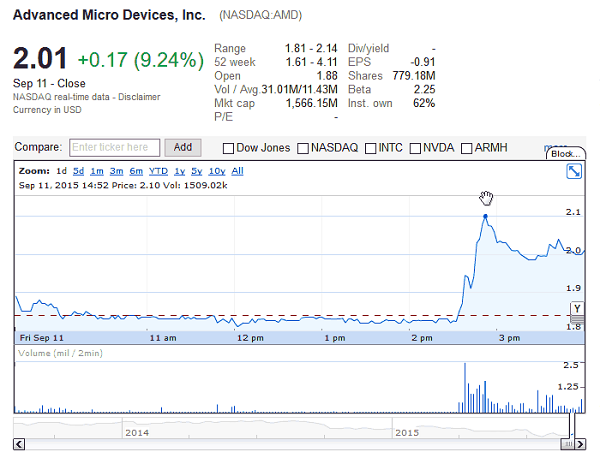
Task: Expand the chart to full screen
Action: 575,172
